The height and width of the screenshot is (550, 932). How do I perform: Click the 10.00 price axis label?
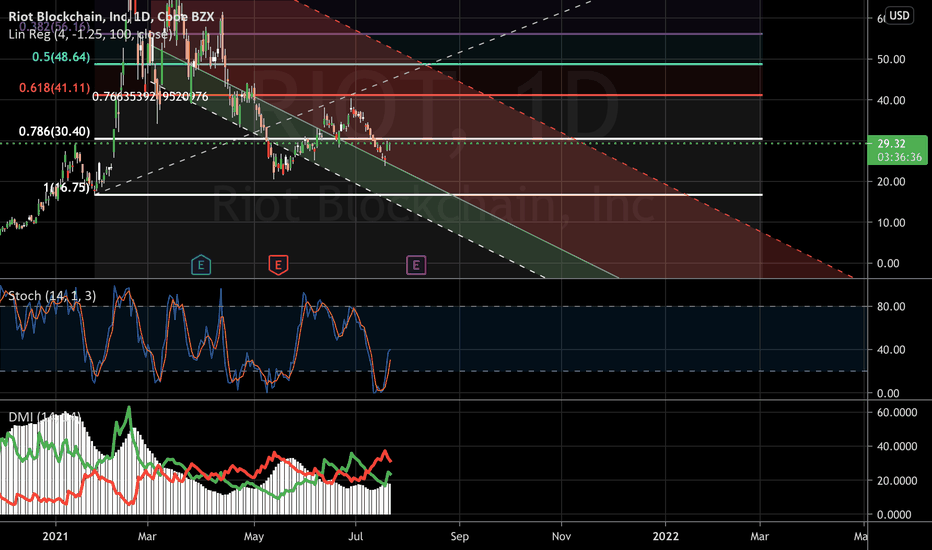pos(891,222)
